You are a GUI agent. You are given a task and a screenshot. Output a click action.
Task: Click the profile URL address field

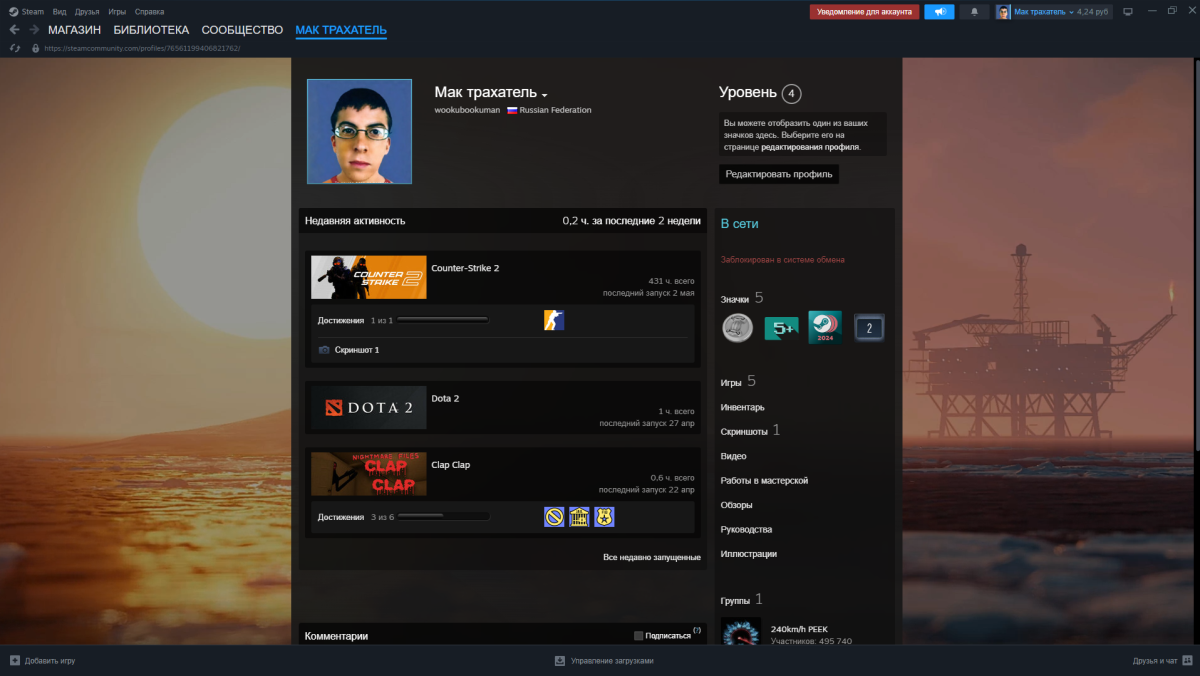[x=142, y=48]
